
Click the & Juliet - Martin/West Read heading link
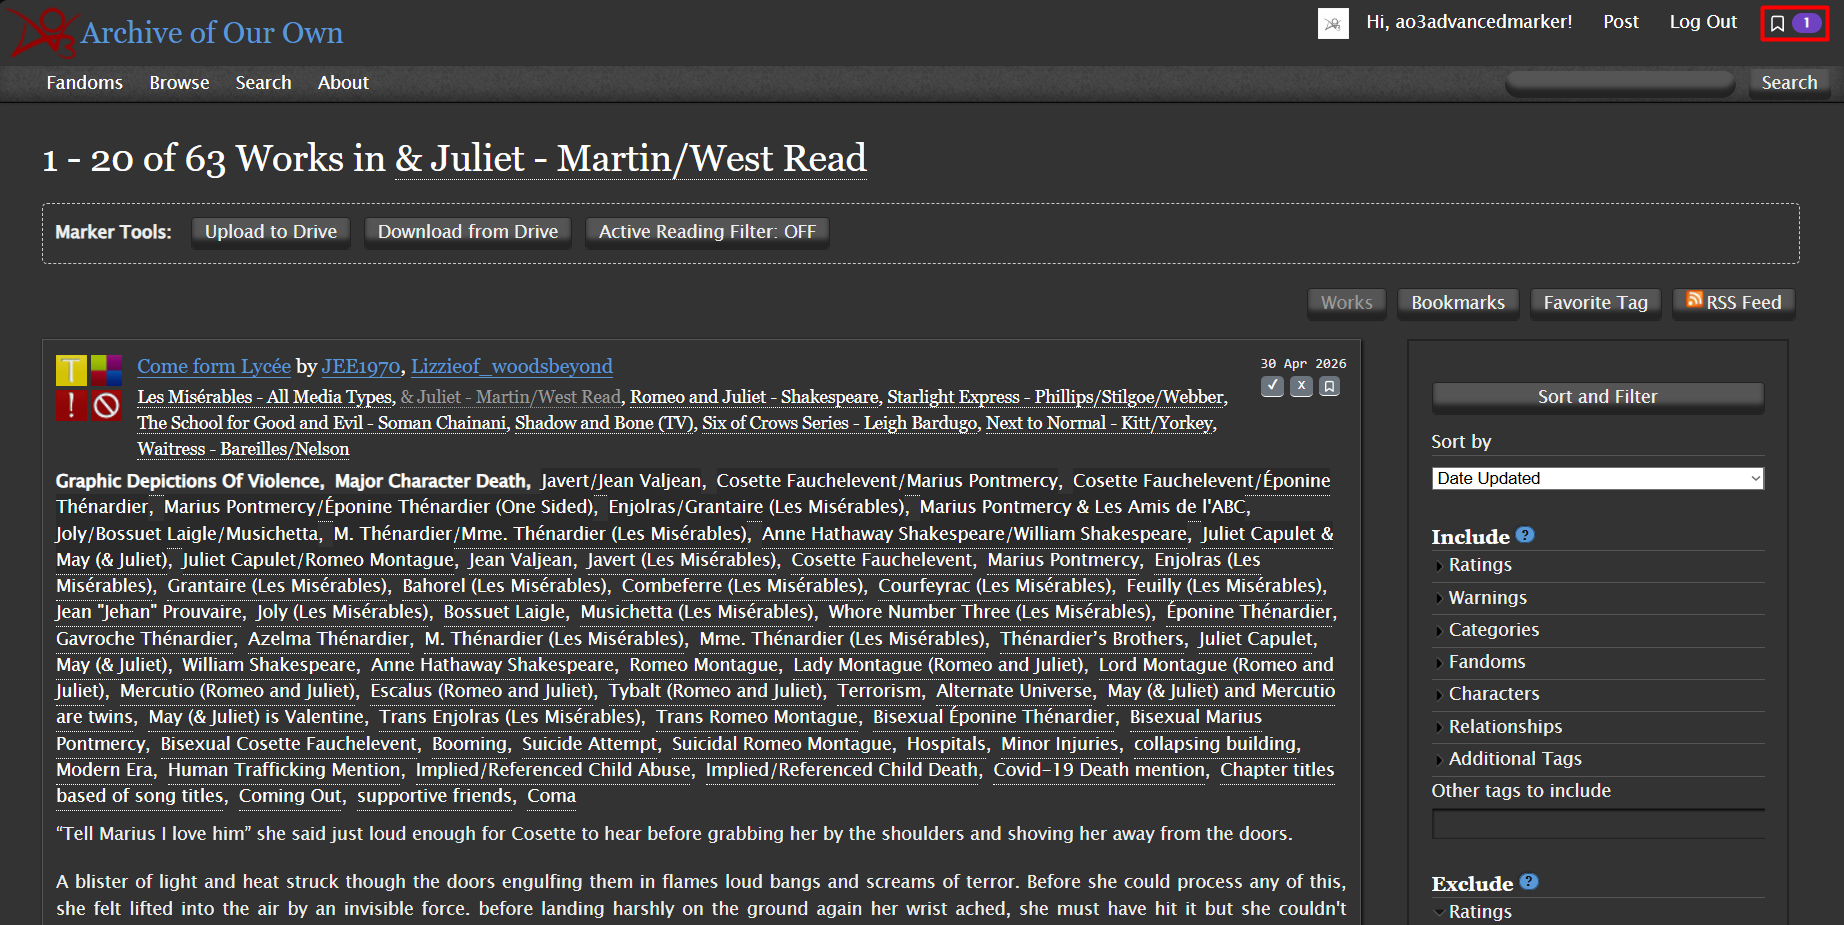click(x=631, y=159)
